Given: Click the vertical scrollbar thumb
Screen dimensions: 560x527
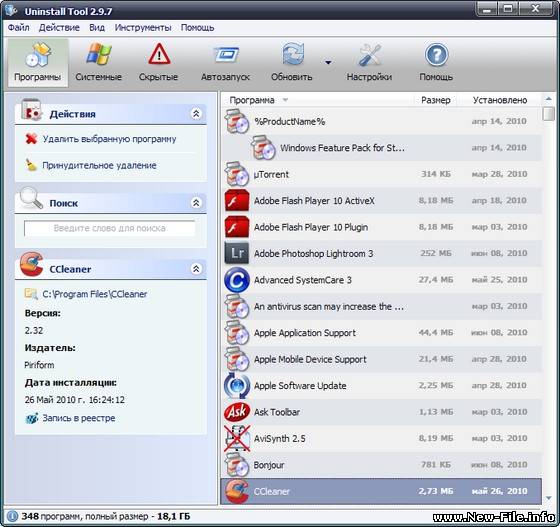Looking at the screenshot, I should [x=549, y=114].
